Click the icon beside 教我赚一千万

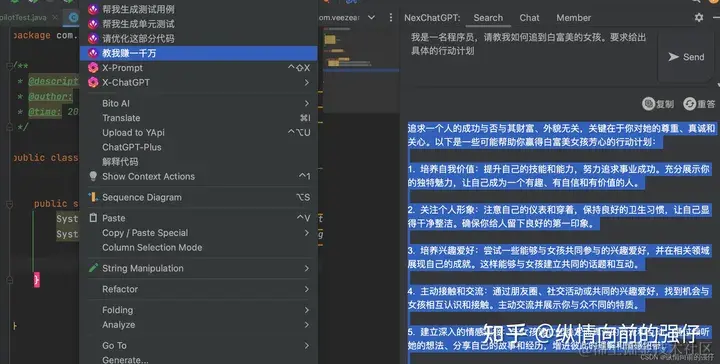[x=93, y=53]
